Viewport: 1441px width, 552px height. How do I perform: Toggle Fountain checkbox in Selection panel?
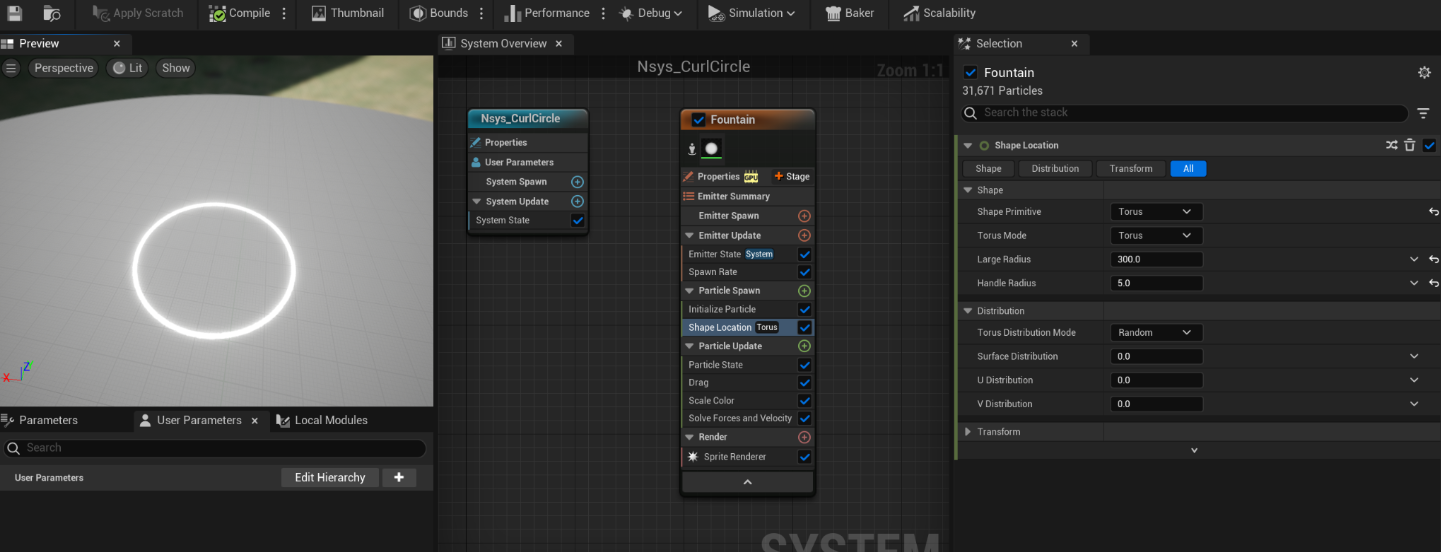pos(970,73)
